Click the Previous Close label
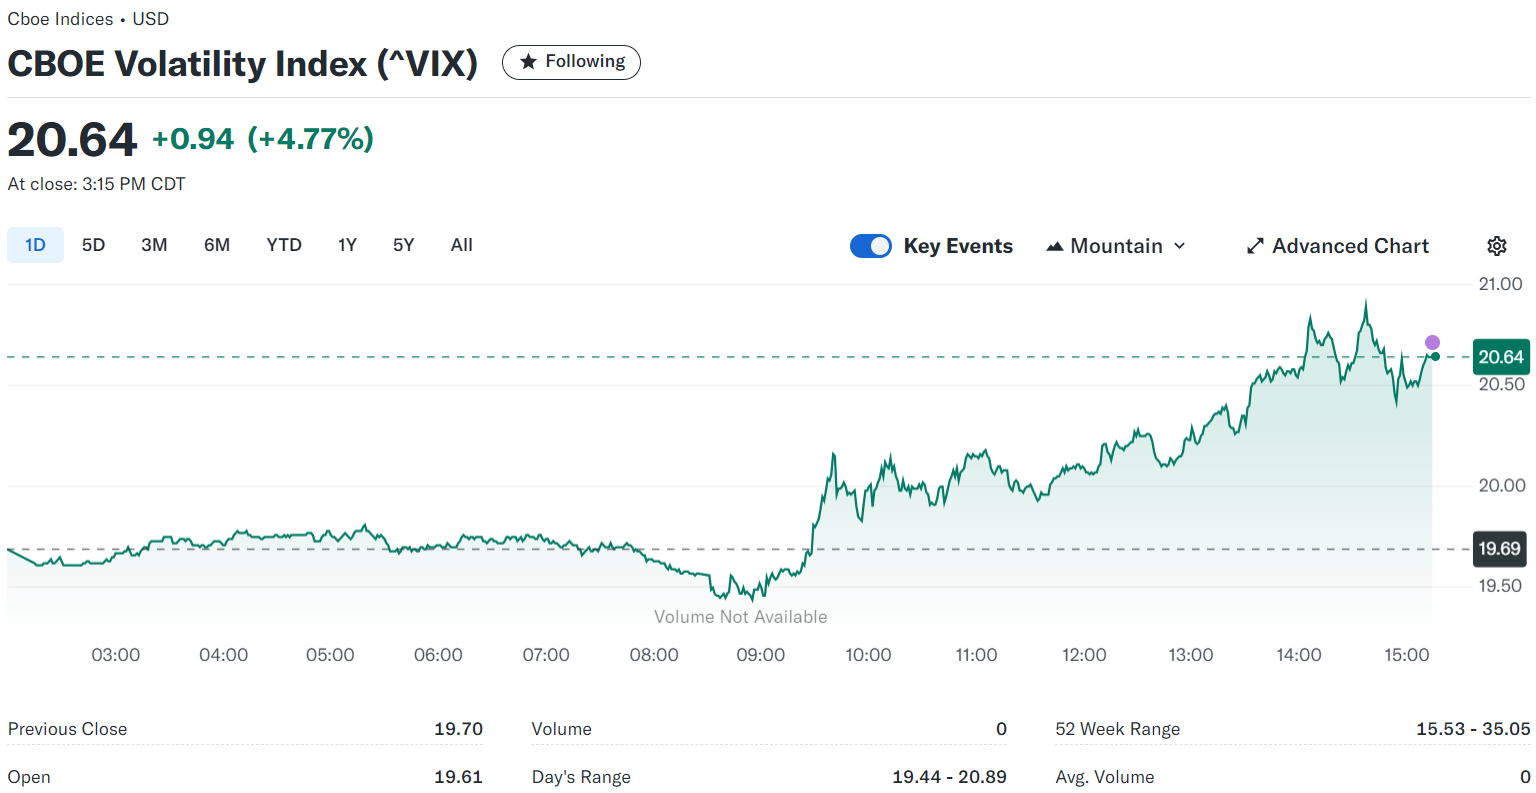Image resolution: width=1536 pixels, height=793 pixels. pyautogui.click(x=68, y=729)
